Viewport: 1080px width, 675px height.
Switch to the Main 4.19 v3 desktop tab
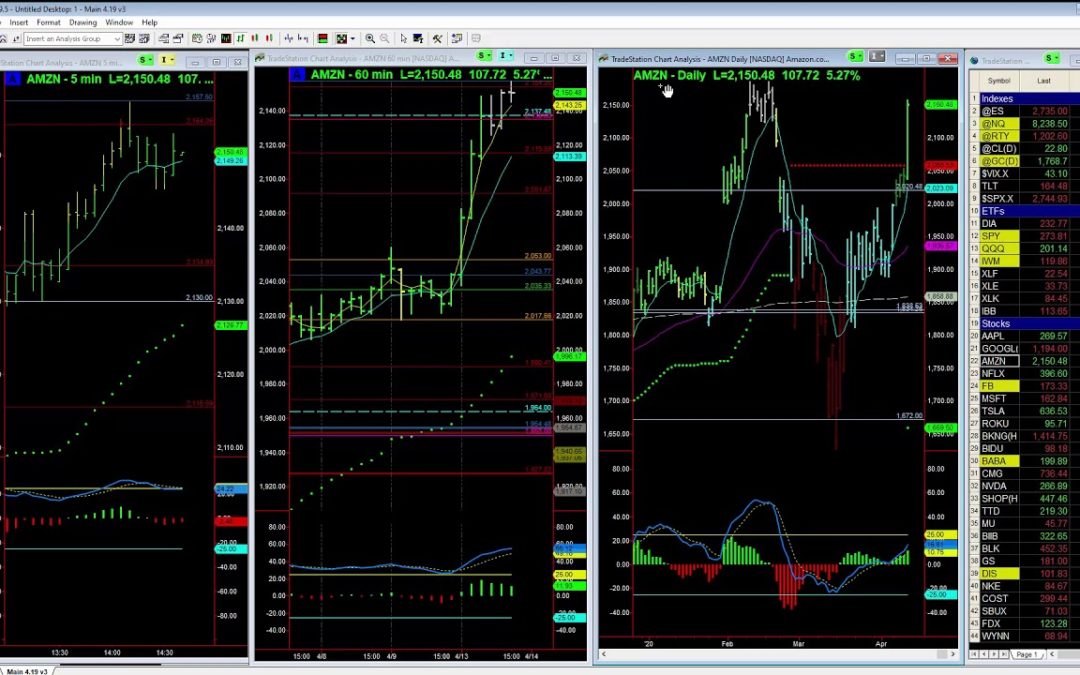coord(26,670)
